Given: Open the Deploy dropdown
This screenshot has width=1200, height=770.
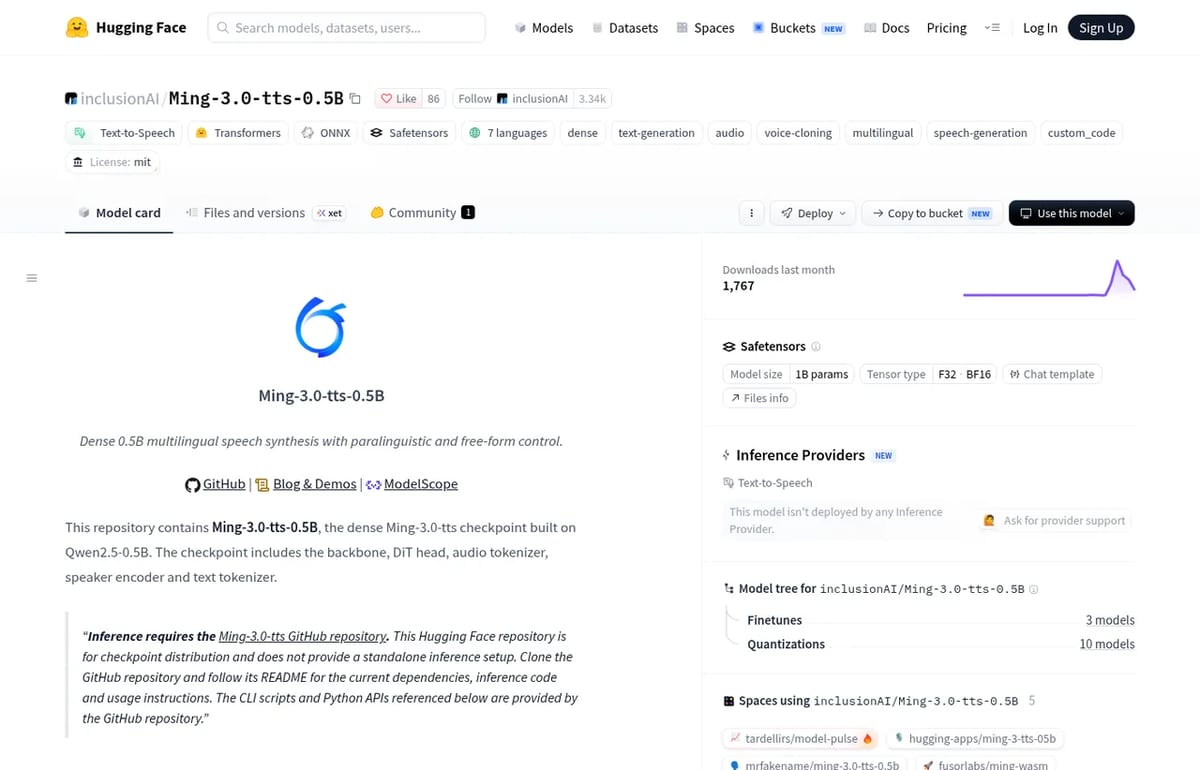Looking at the screenshot, I should point(813,213).
